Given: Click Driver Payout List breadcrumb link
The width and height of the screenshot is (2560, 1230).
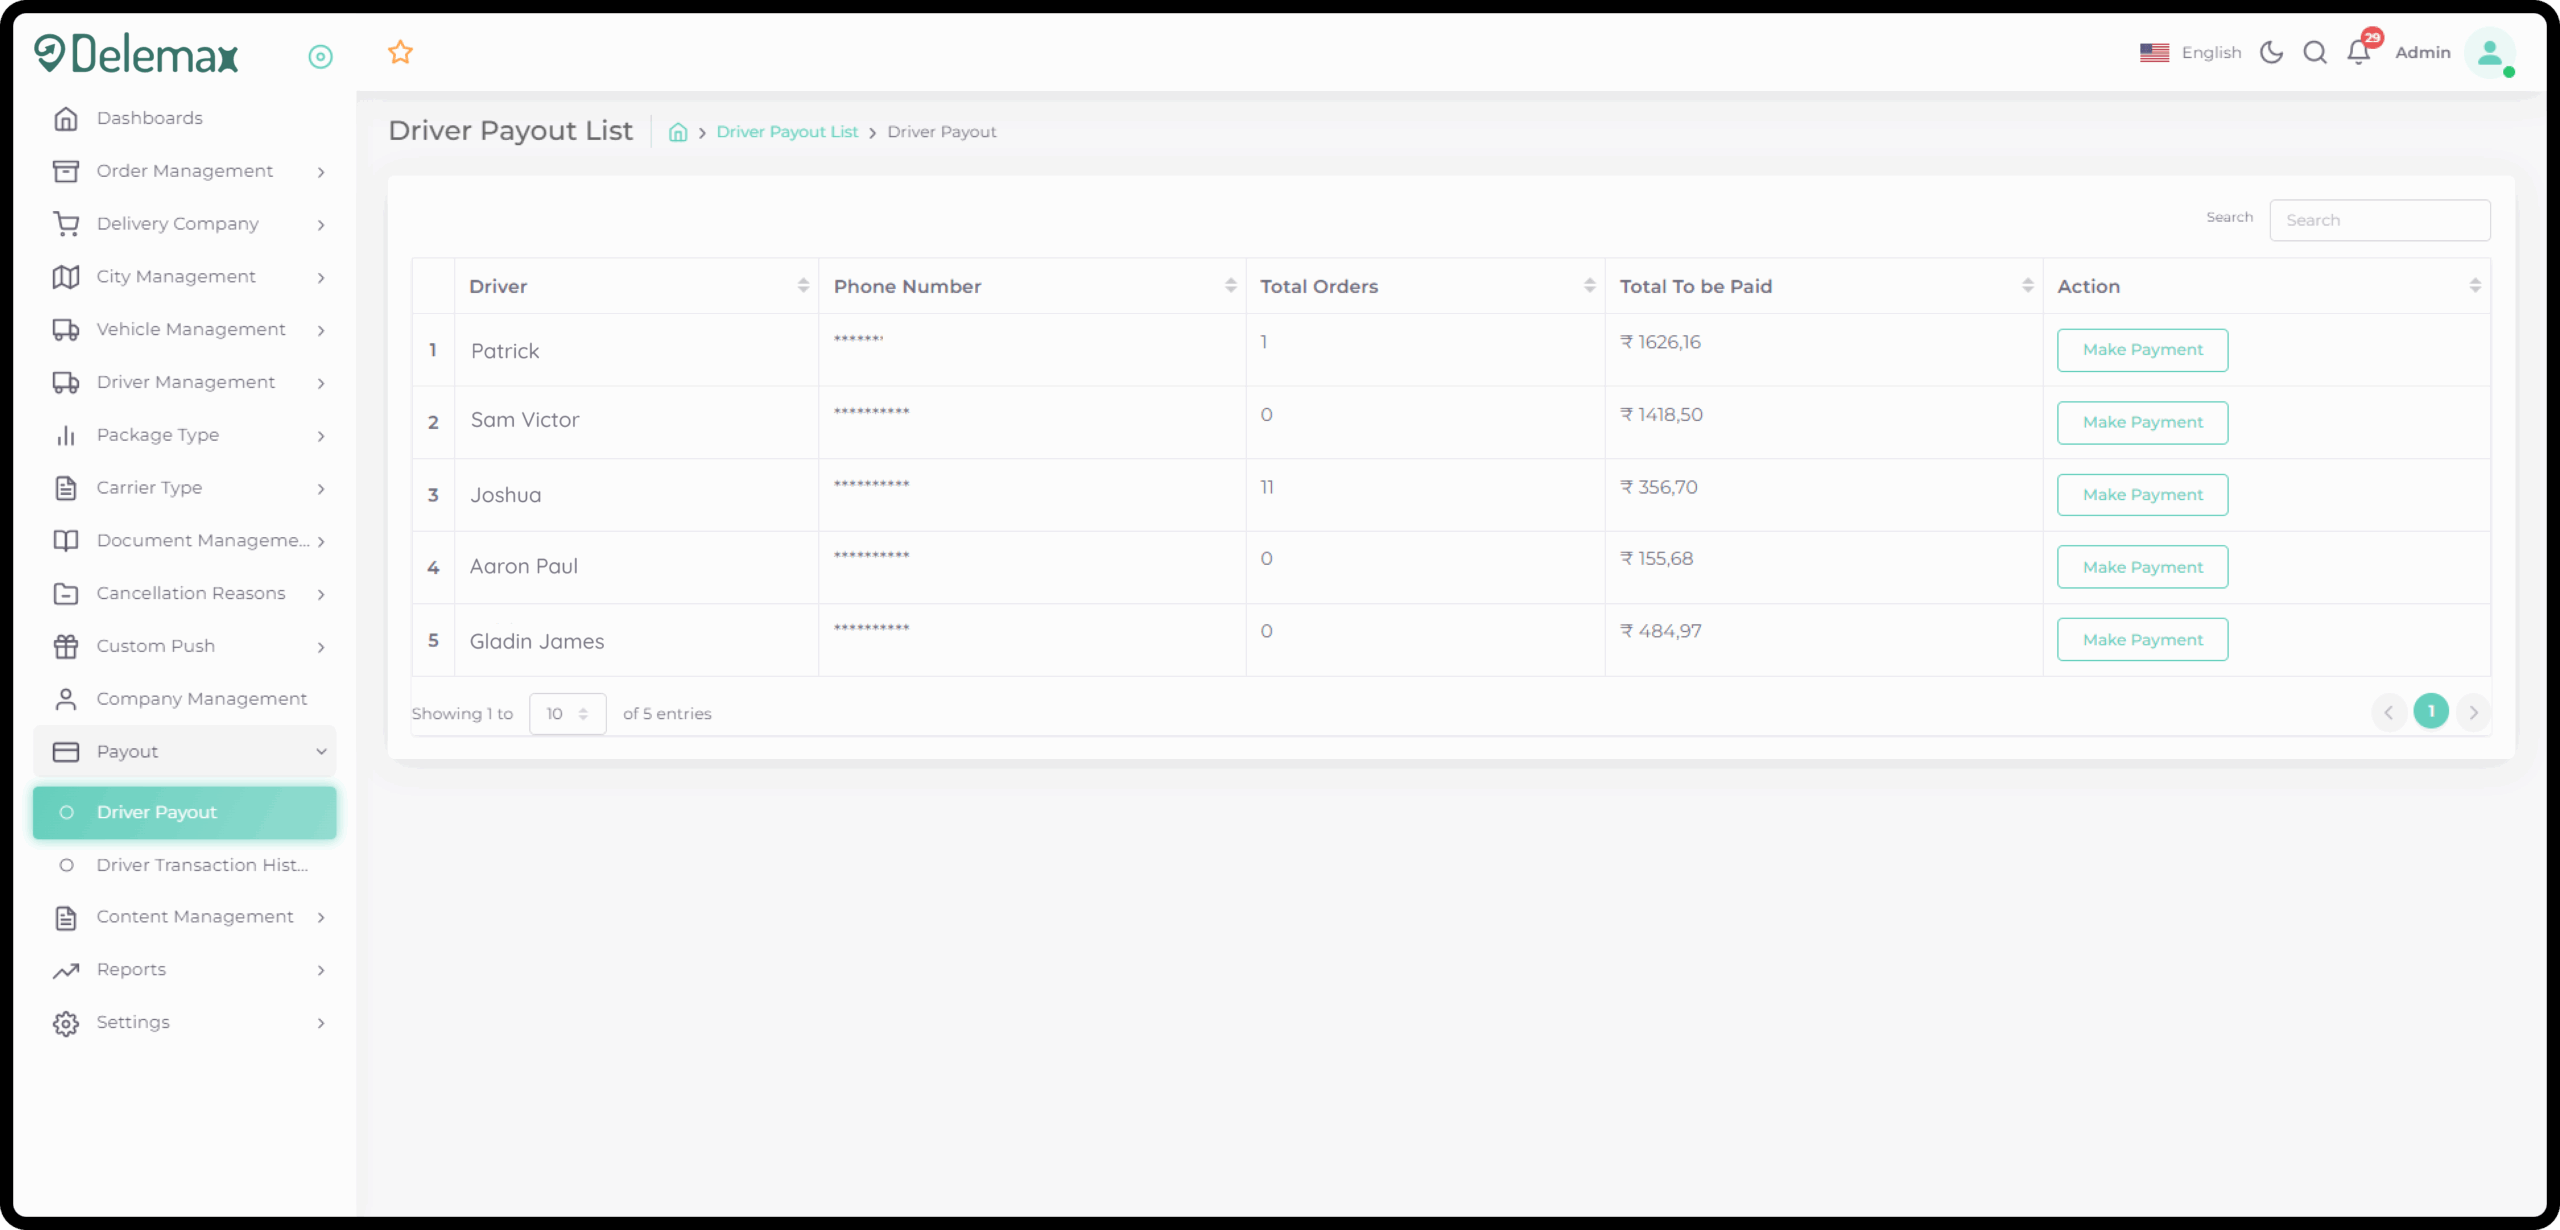Looking at the screenshot, I should click(x=787, y=132).
